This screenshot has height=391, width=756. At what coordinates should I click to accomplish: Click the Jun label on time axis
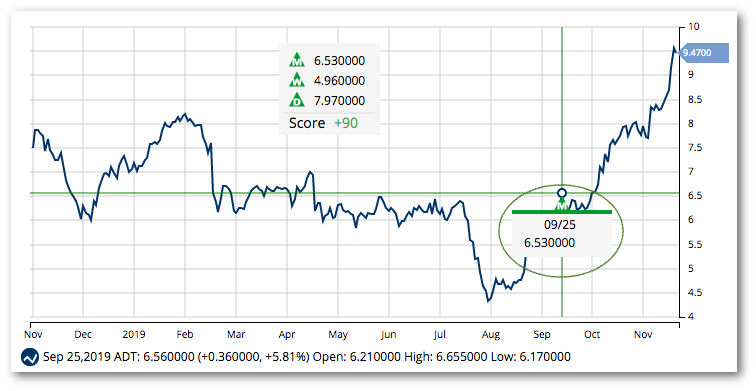click(x=389, y=335)
